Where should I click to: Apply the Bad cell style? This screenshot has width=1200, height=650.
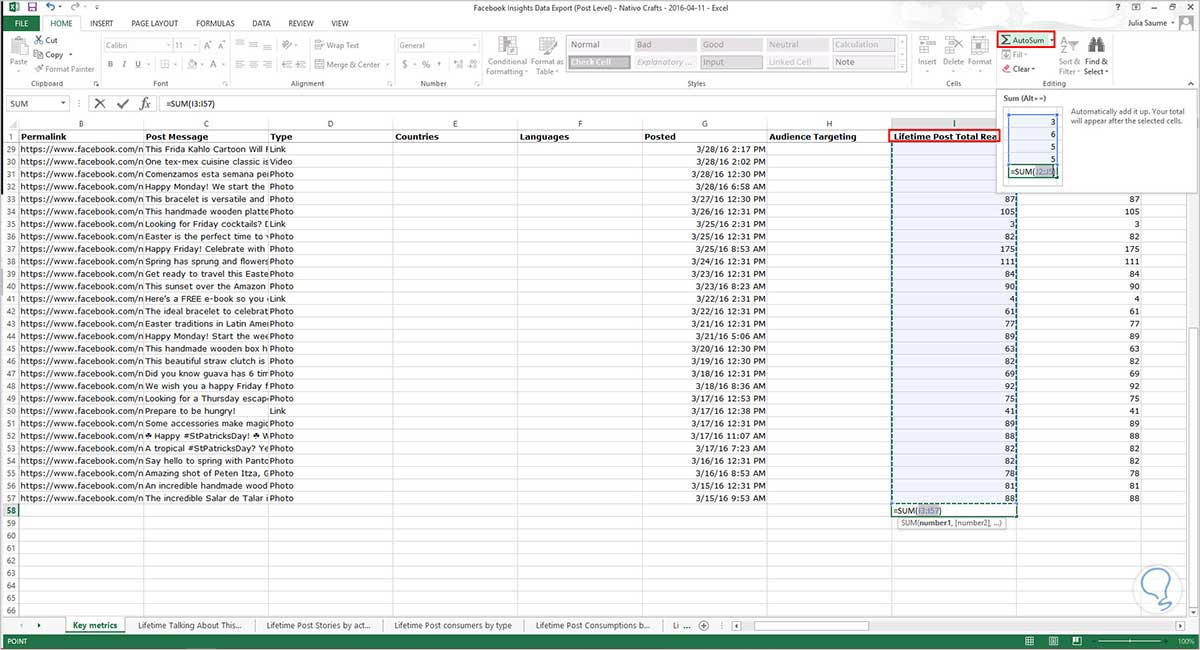click(663, 45)
